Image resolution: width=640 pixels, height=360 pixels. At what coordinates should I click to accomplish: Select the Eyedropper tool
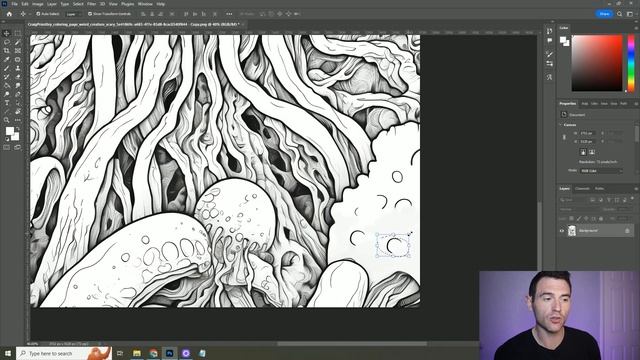click(x=7, y=60)
